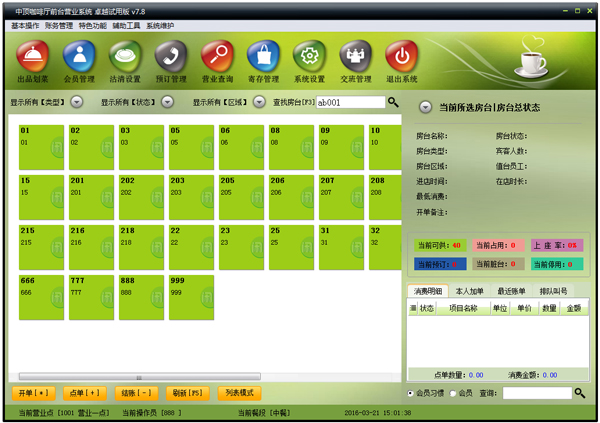Click 当前营业点 status bar entry
The width and height of the screenshot is (600, 423).
coord(64,413)
